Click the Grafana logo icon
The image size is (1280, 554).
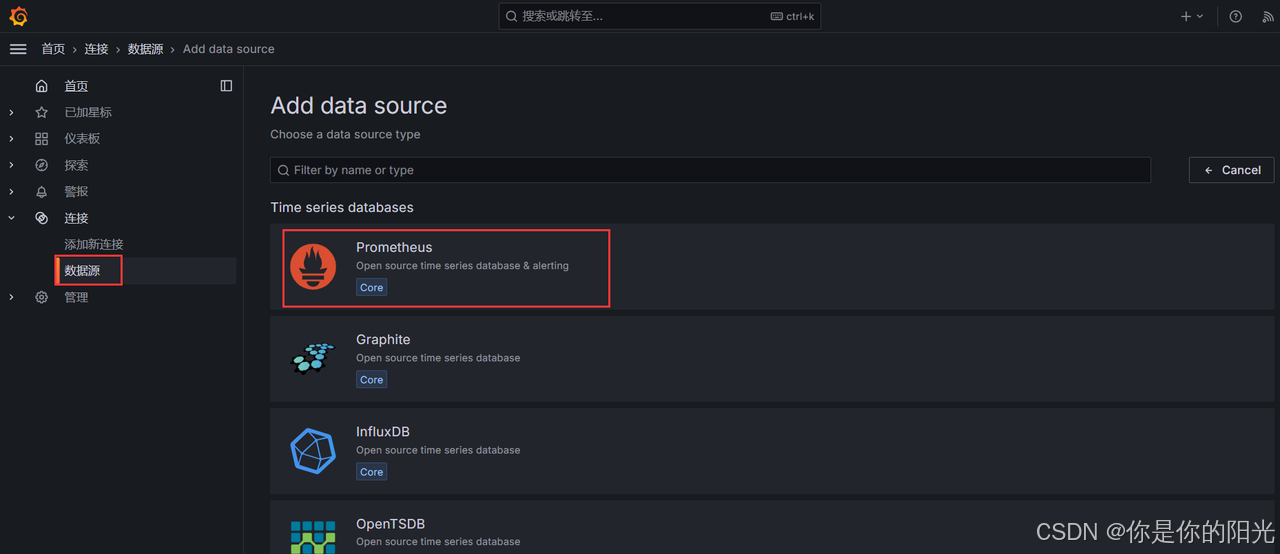coord(18,16)
